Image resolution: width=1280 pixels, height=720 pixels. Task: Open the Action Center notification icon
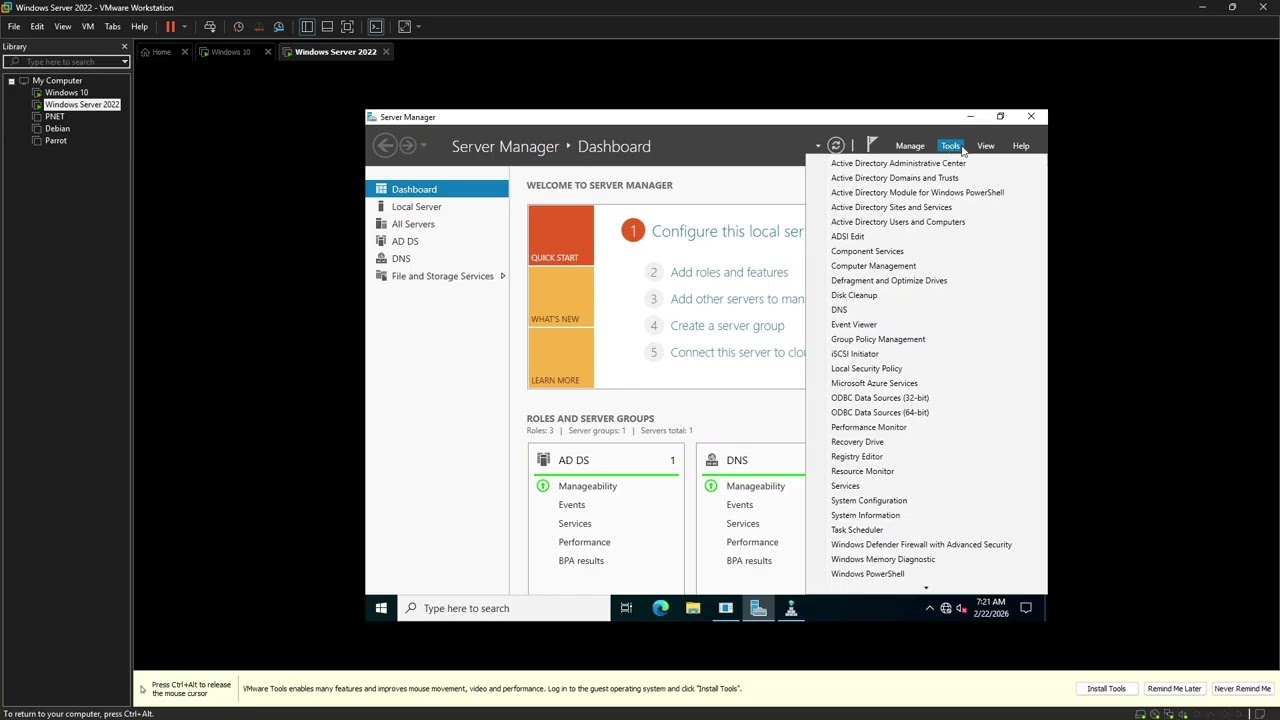tap(1025, 608)
